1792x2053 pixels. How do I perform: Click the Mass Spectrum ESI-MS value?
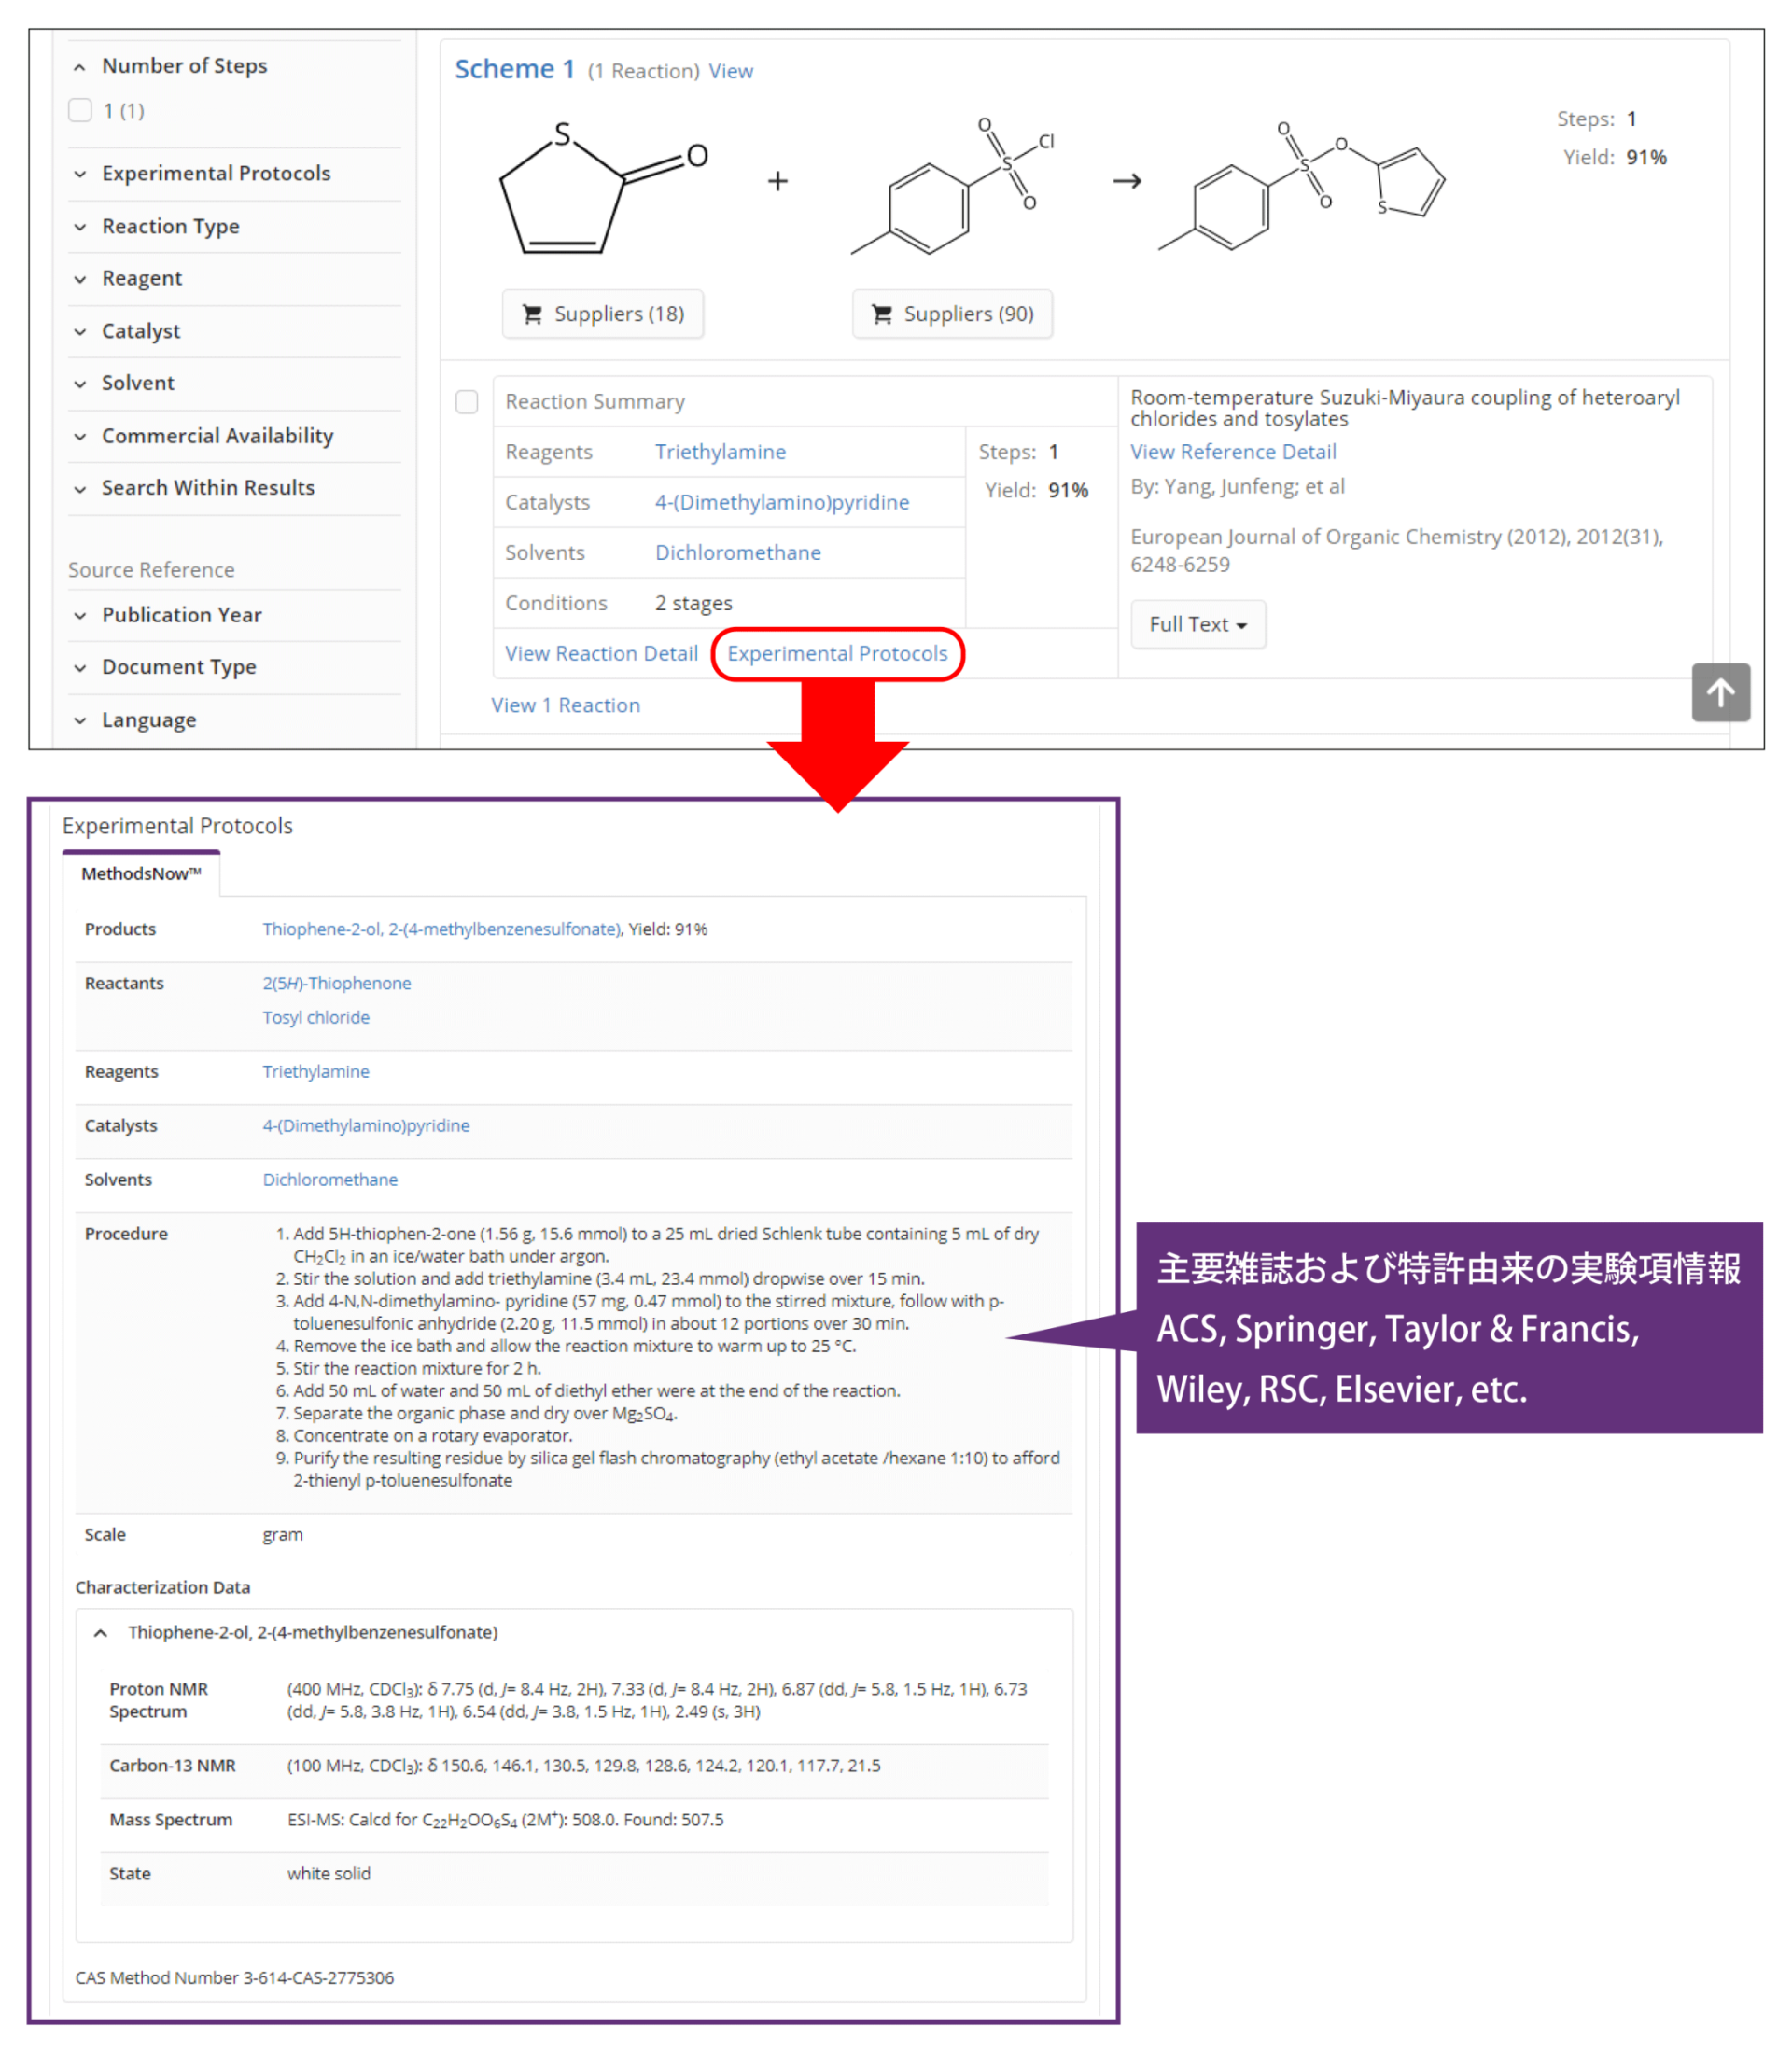505,1819
